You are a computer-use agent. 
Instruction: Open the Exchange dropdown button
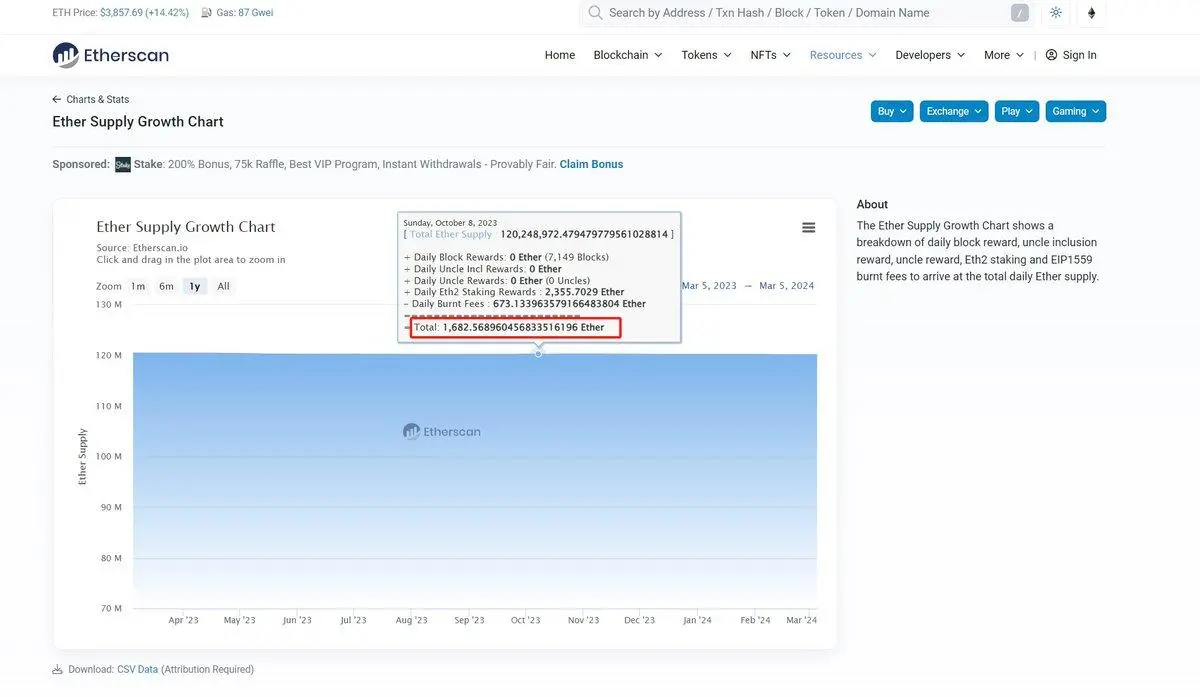pos(954,111)
